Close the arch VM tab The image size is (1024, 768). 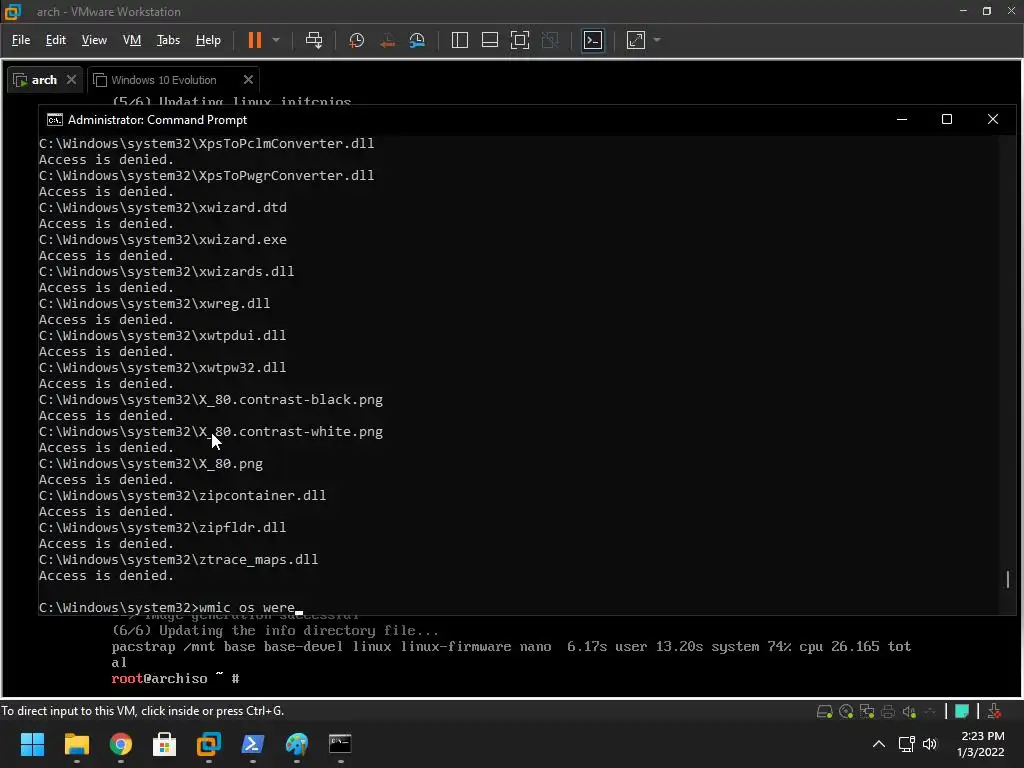tap(71, 80)
